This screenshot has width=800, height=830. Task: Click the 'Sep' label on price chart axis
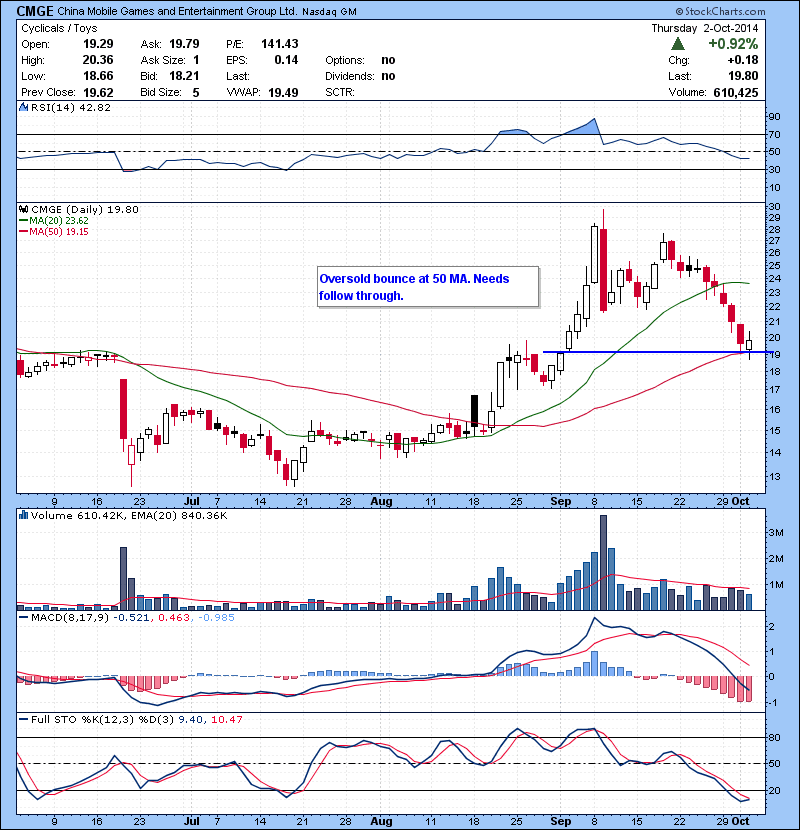(561, 501)
